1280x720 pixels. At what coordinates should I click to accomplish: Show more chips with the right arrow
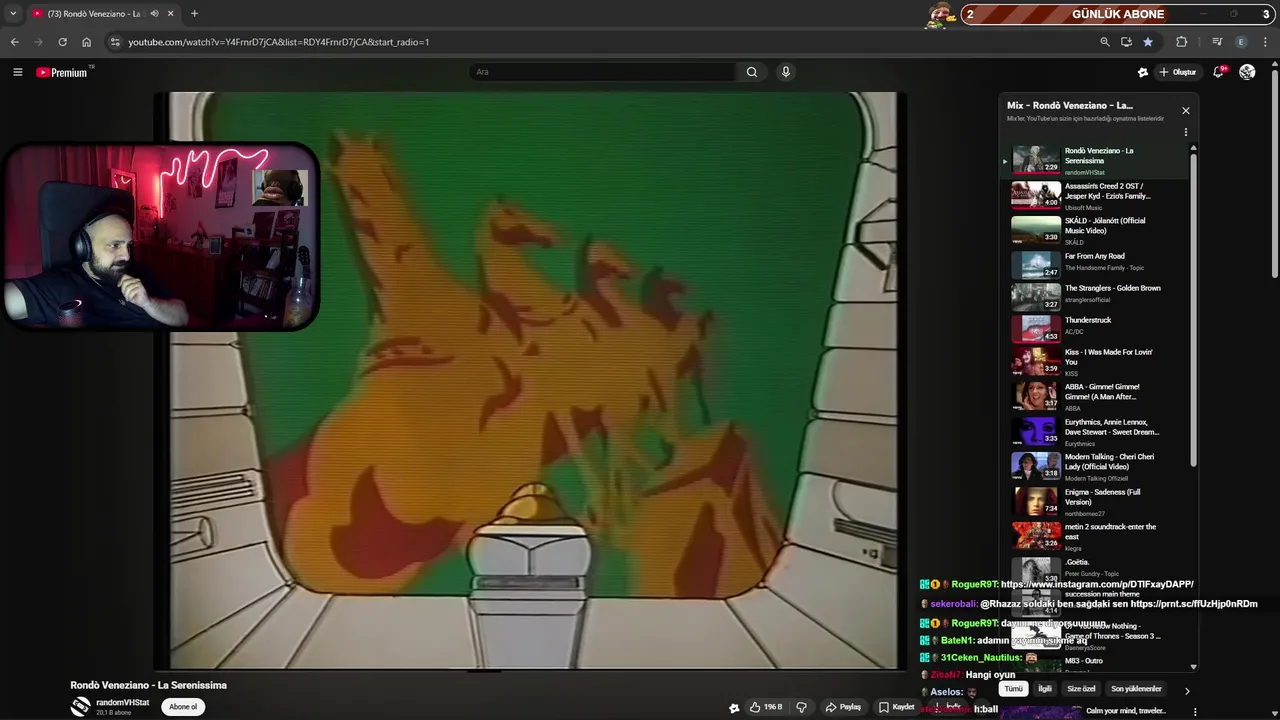point(1187,690)
